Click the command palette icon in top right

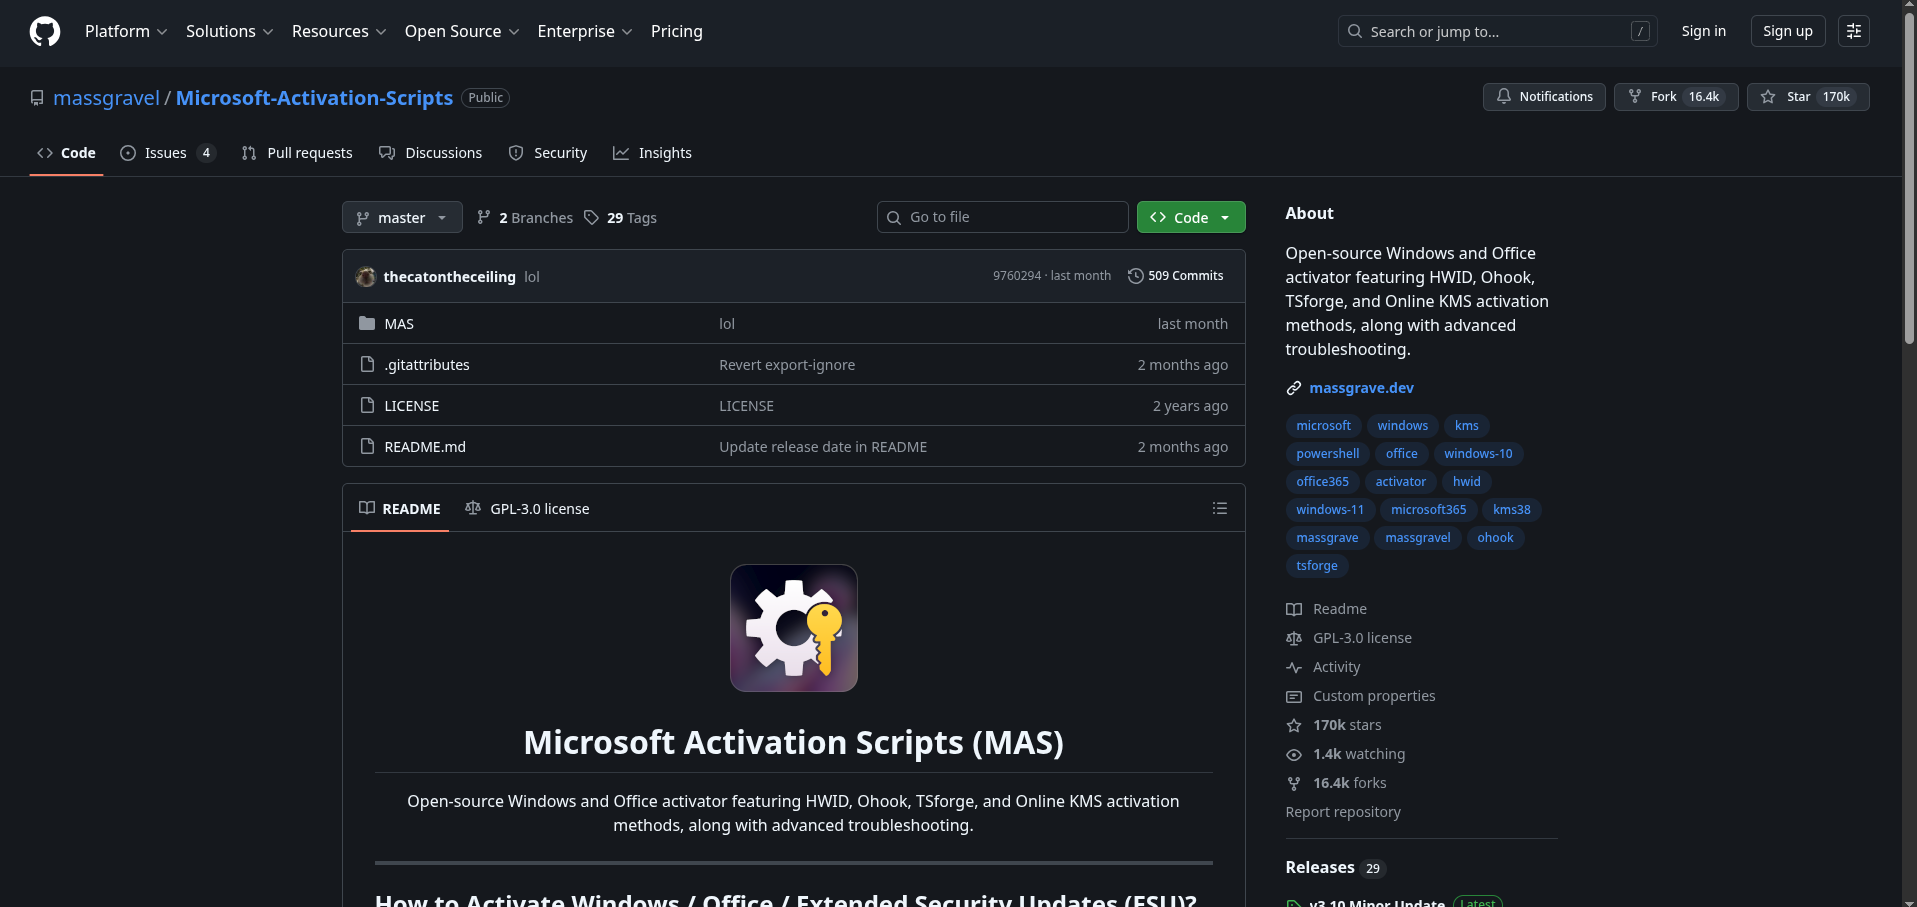(x=1853, y=31)
